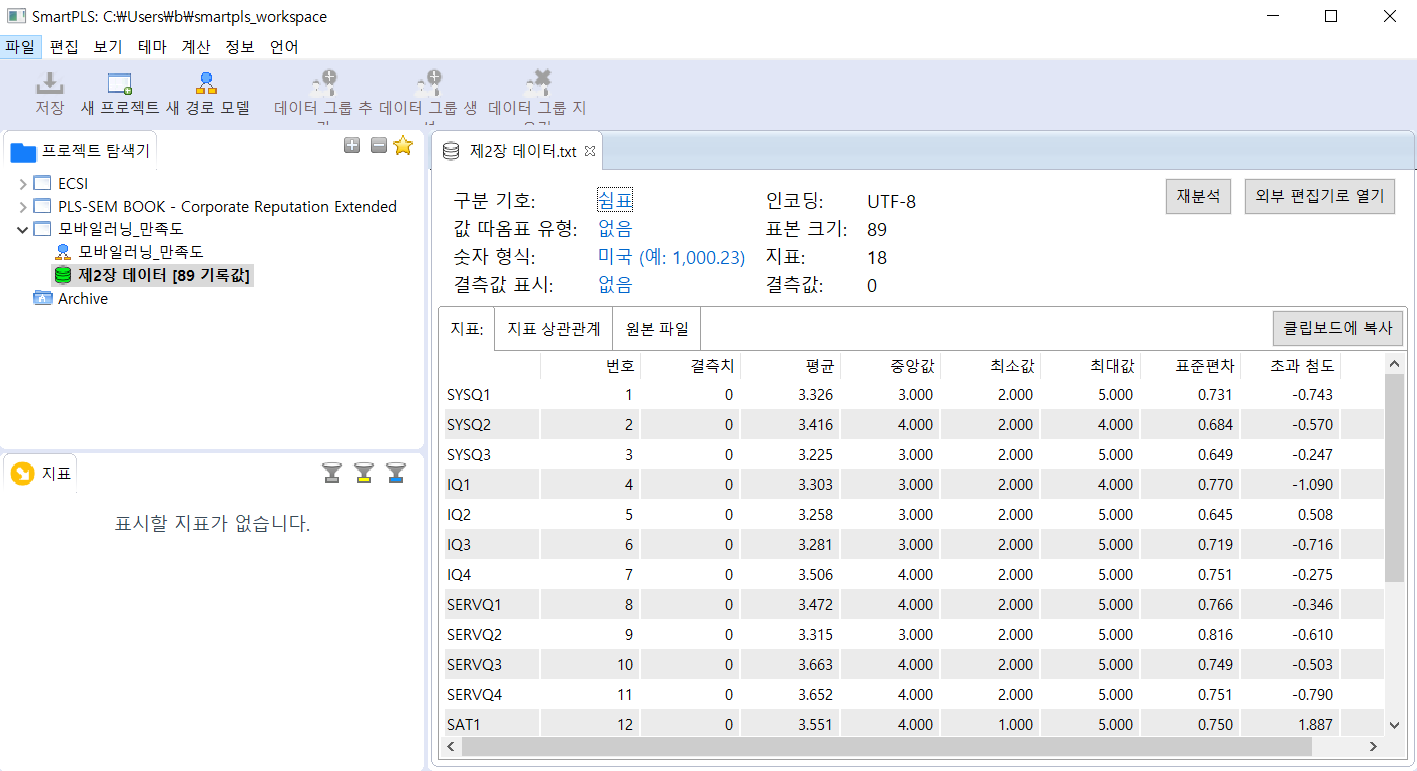Open the 계산 menu

coord(196,47)
